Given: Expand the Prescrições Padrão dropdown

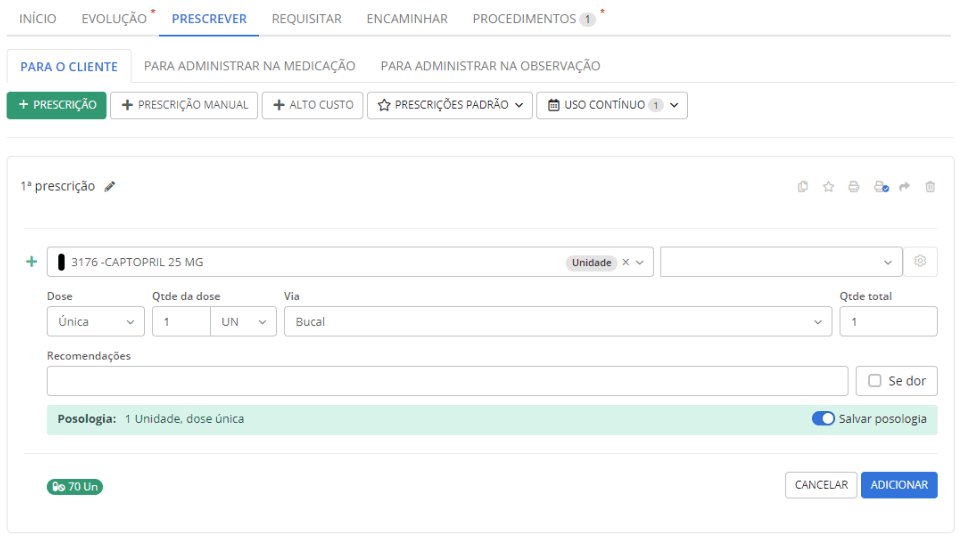Looking at the screenshot, I should (450, 105).
